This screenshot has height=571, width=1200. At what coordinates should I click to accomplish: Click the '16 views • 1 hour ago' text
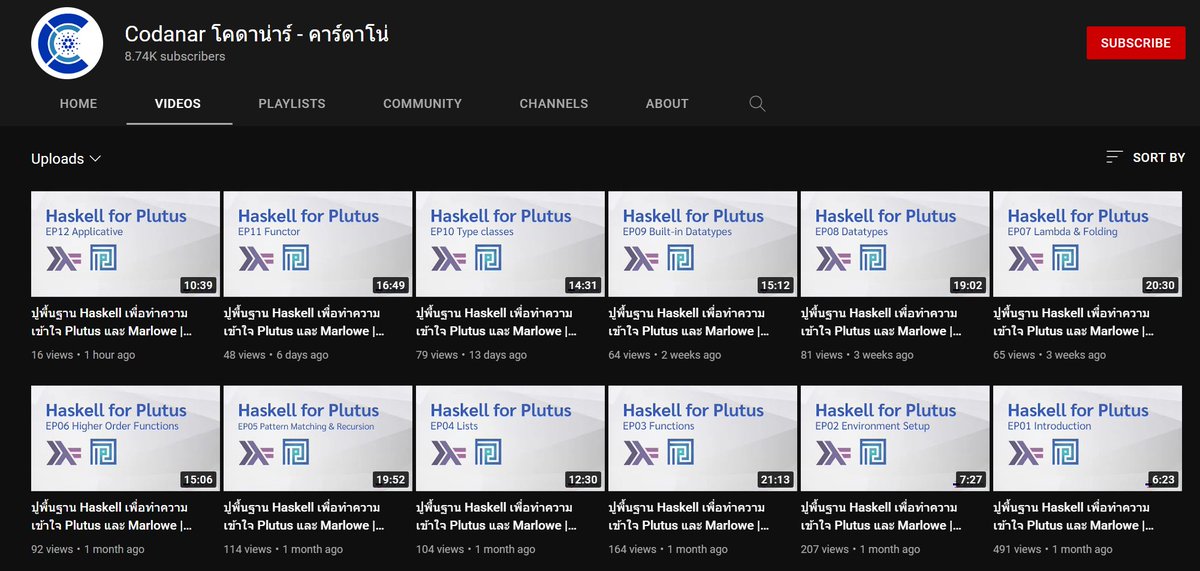(83, 355)
